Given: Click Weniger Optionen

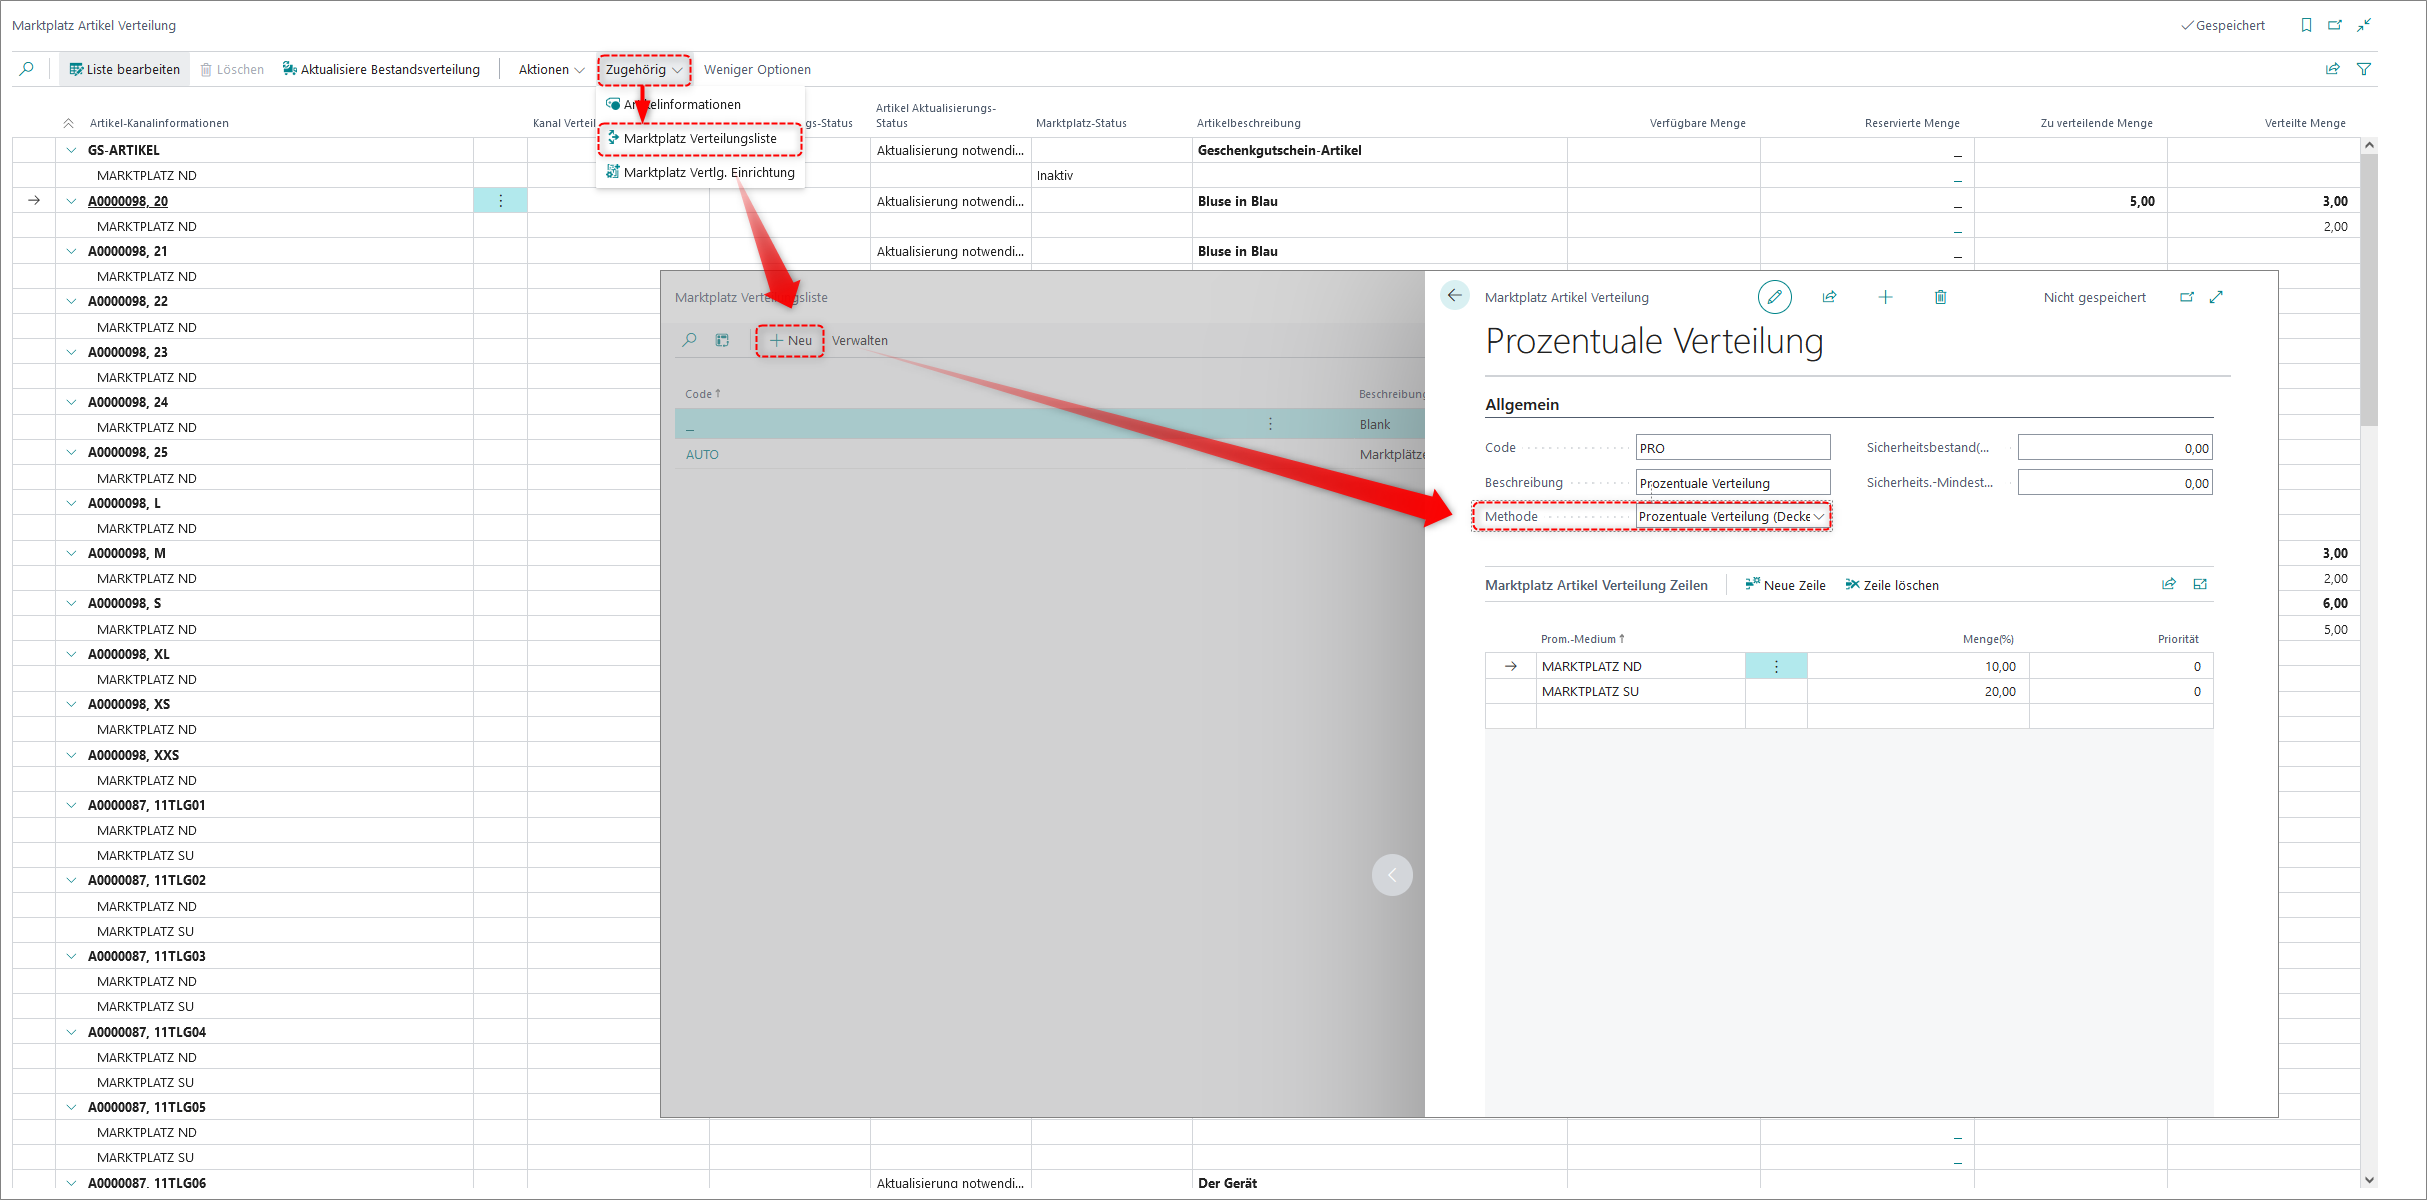Looking at the screenshot, I should point(757,69).
